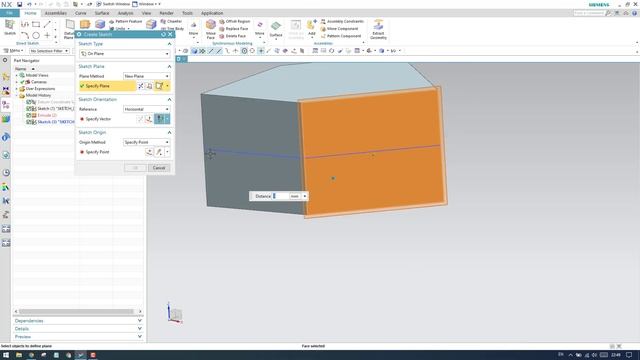This screenshot has height=360, width=640.
Task: Open the History clock sidebar tab
Action: pyautogui.click(x=6, y=173)
